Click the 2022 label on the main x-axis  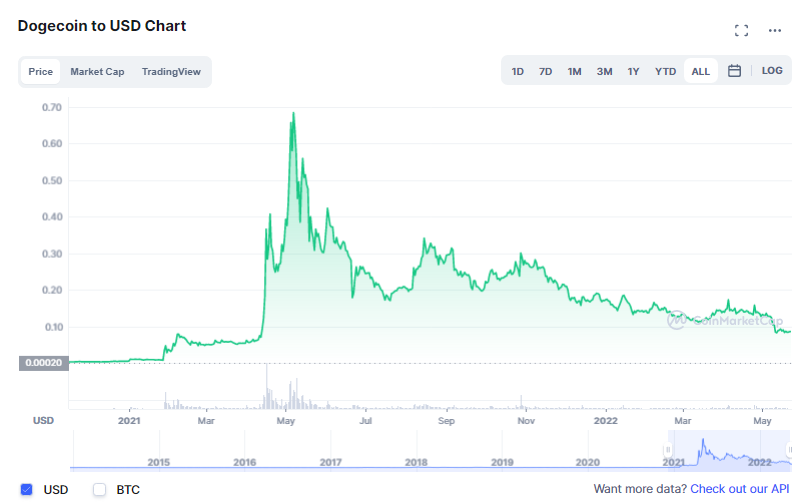[x=606, y=421]
